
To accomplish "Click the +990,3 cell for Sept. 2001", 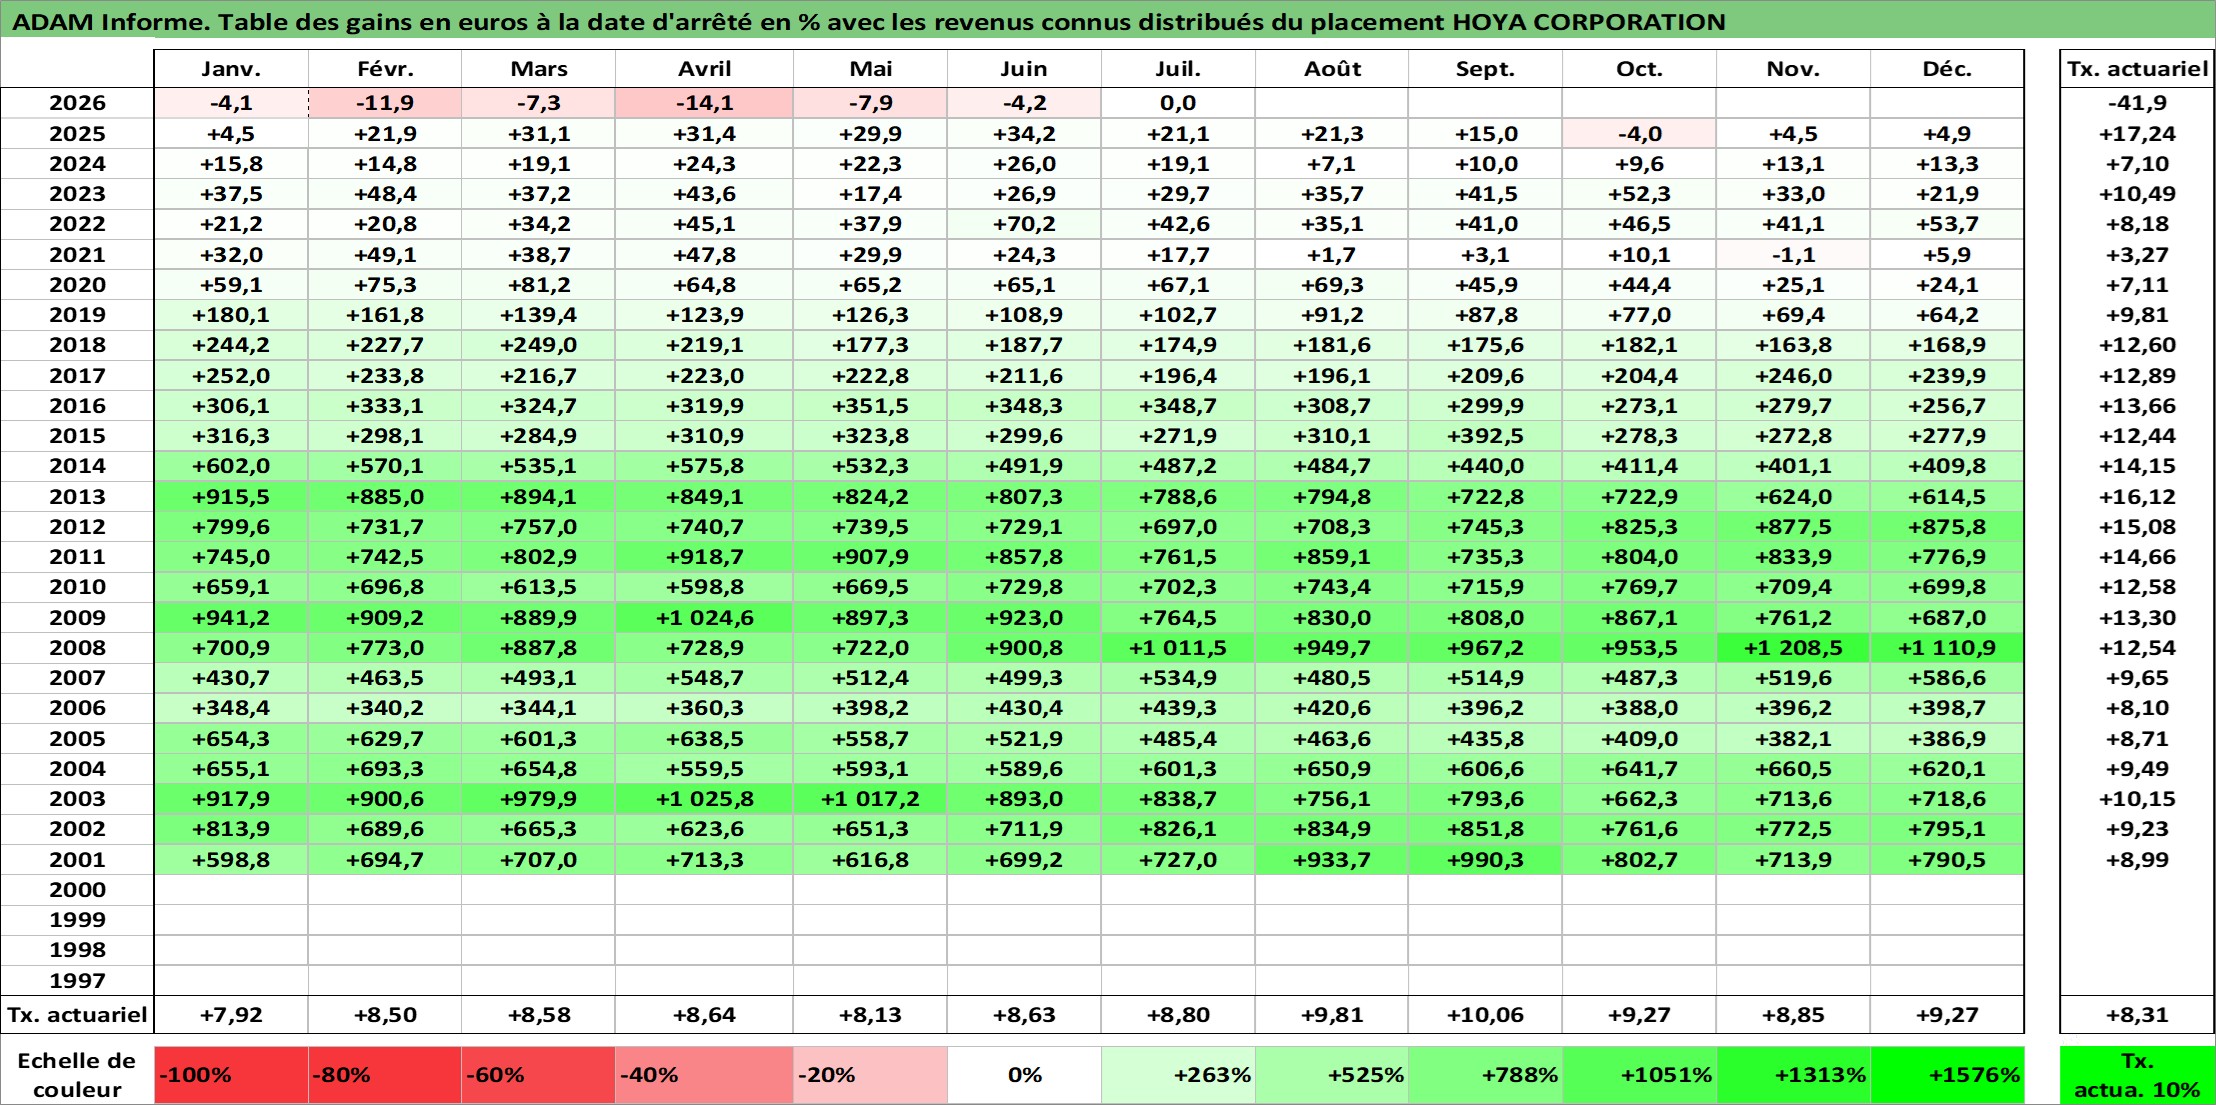I will [x=1485, y=860].
